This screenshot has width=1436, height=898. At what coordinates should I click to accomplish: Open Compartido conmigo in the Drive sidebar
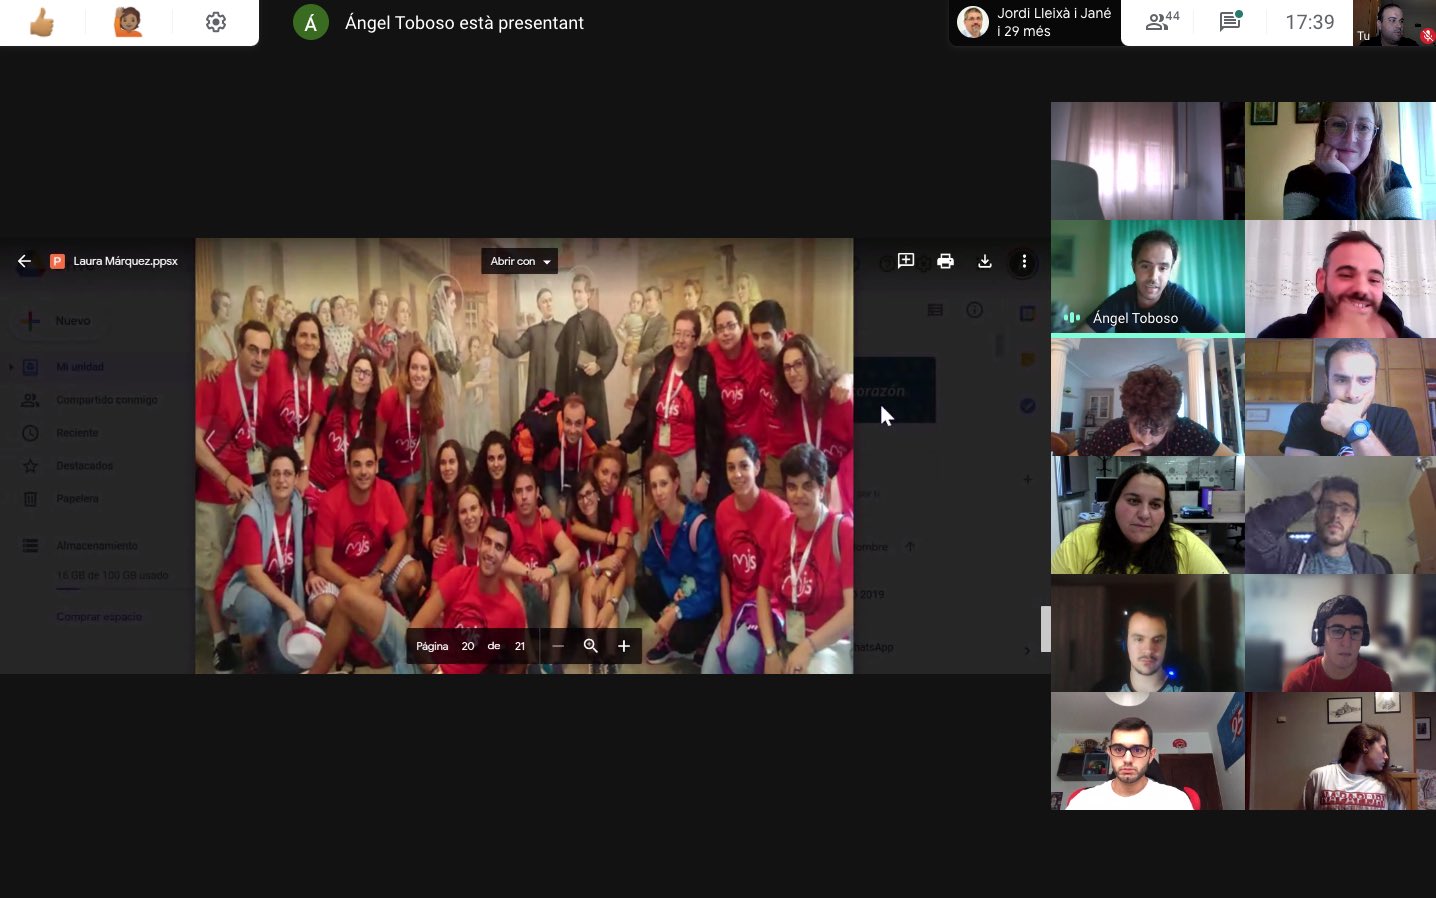pos(106,400)
